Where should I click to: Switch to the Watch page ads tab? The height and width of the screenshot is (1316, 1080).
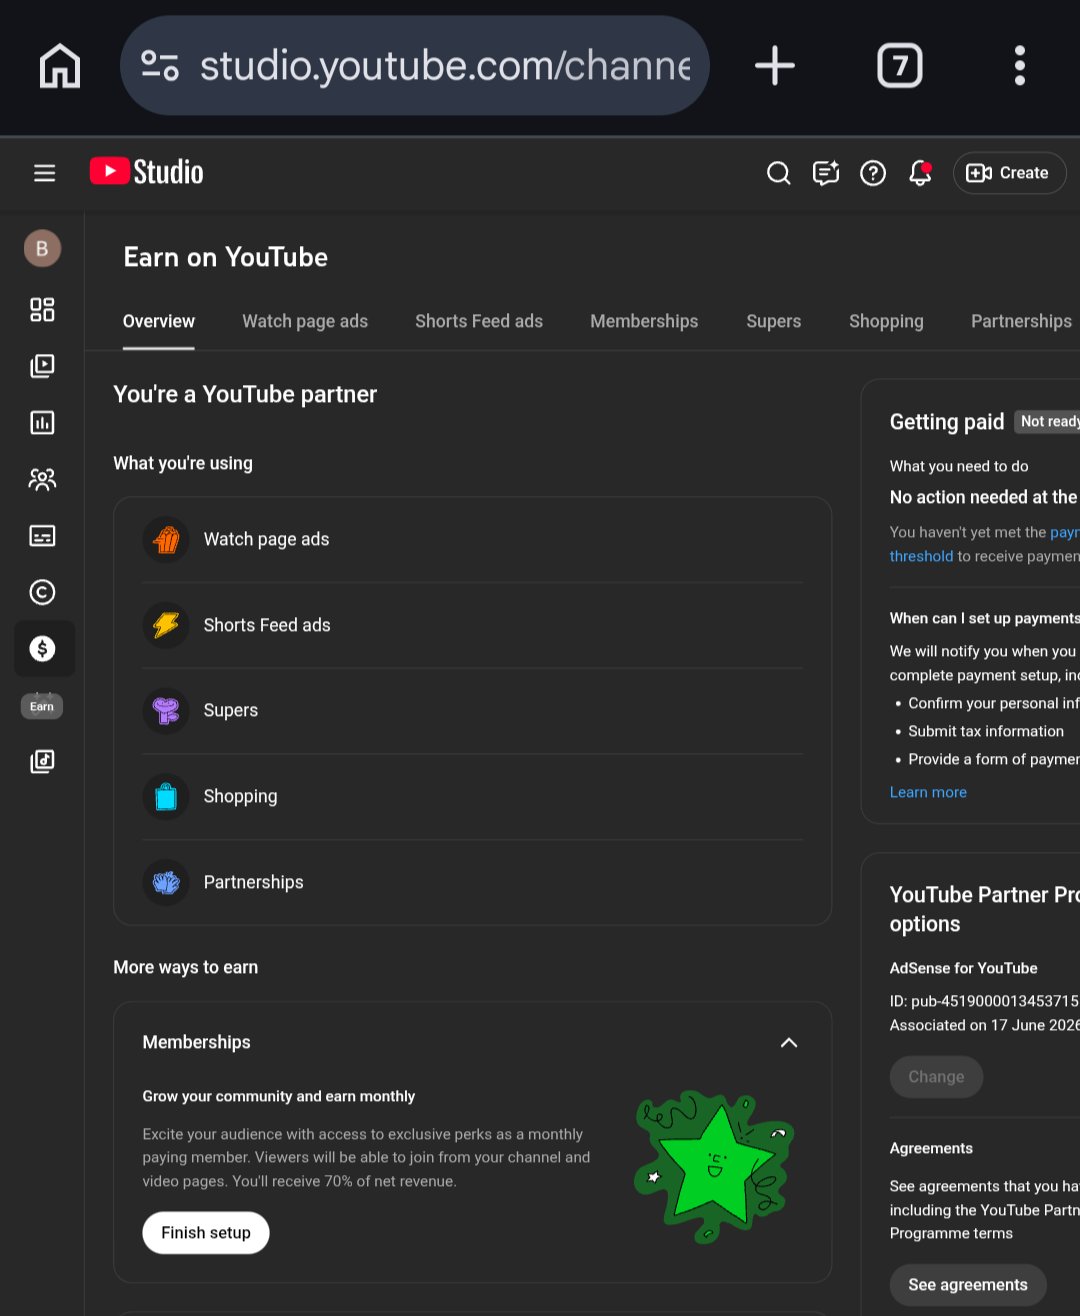point(305,321)
